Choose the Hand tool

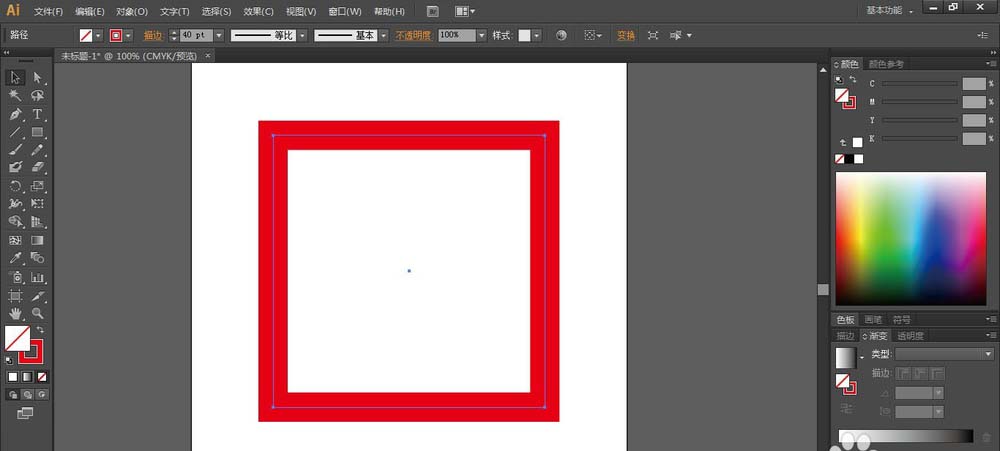[x=15, y=314]
